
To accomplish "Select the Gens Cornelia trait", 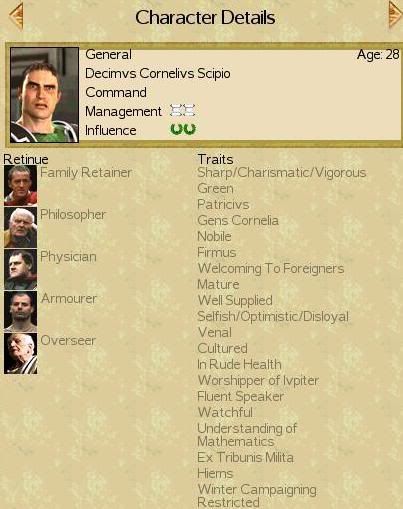I will click(238, 220).
